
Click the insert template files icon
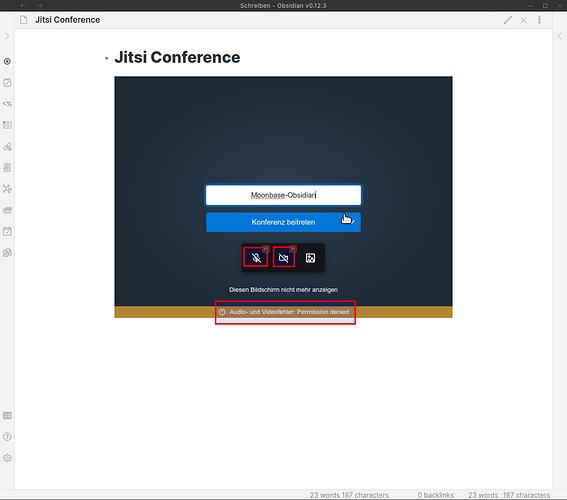[7, 253]
